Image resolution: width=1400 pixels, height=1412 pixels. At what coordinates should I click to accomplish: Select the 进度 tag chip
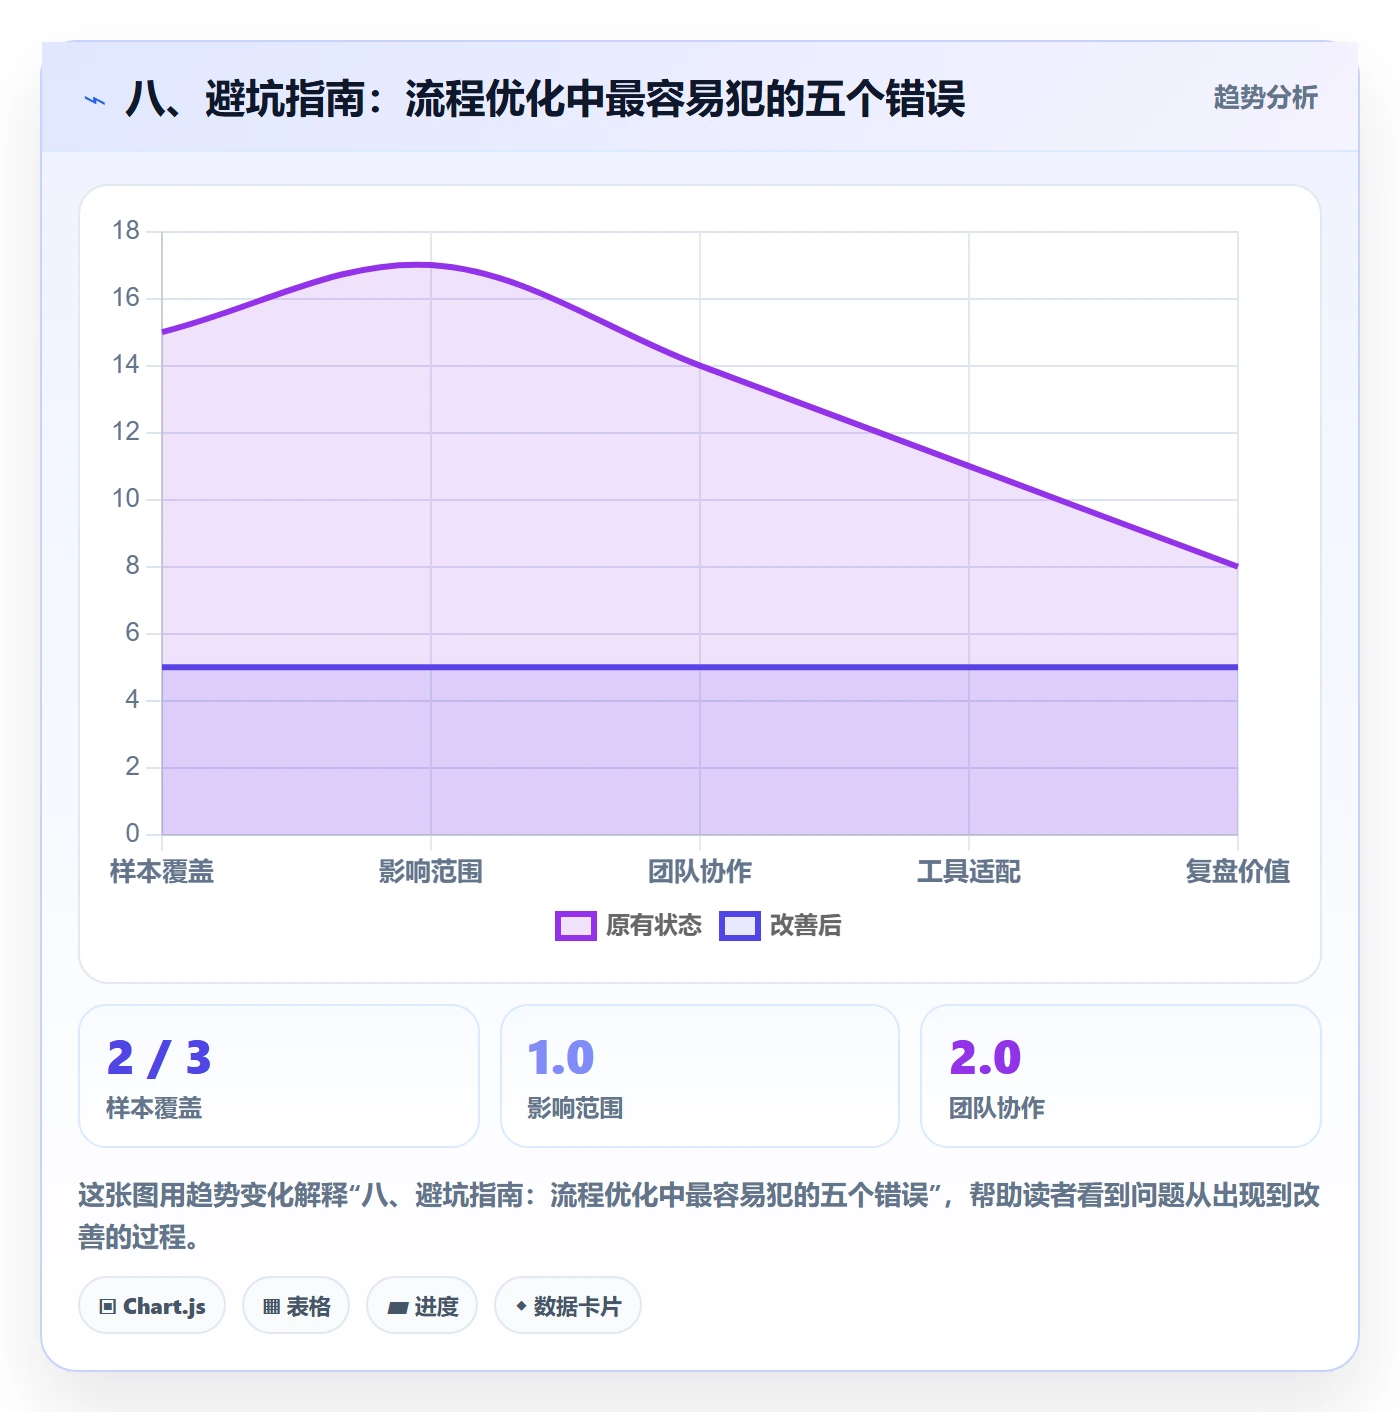coord(422,1306)
